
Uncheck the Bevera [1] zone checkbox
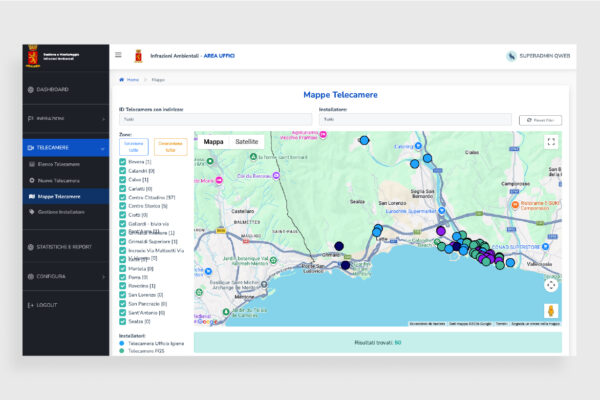[122, 162]
